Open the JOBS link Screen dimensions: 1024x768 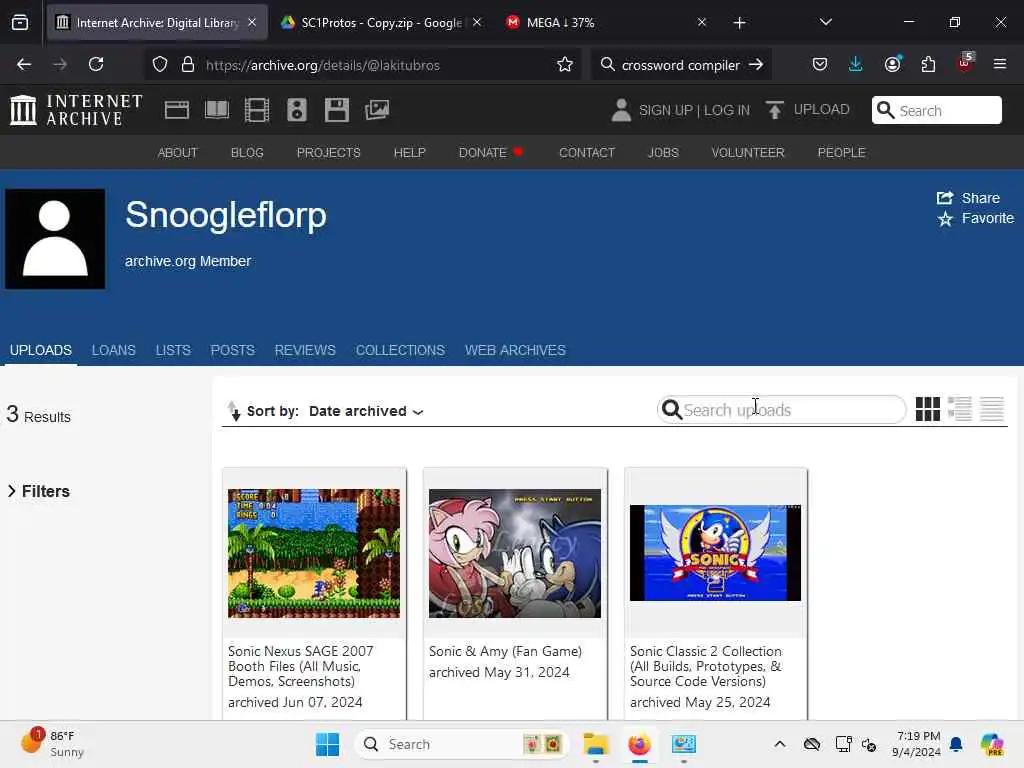[x=663, y=153]
